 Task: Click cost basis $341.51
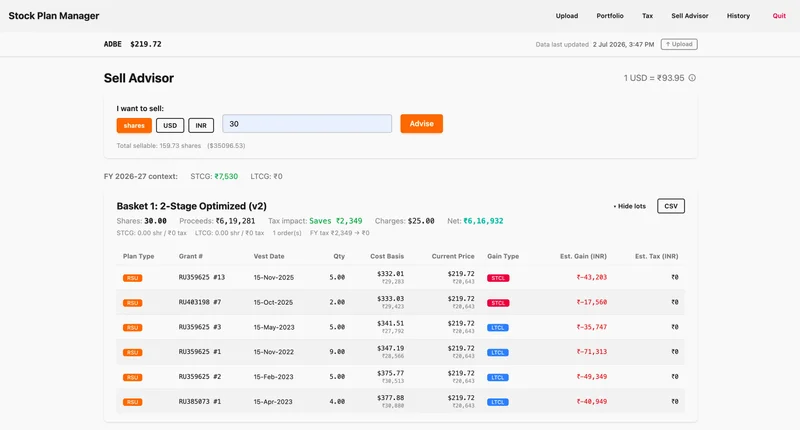pos(390,323)
